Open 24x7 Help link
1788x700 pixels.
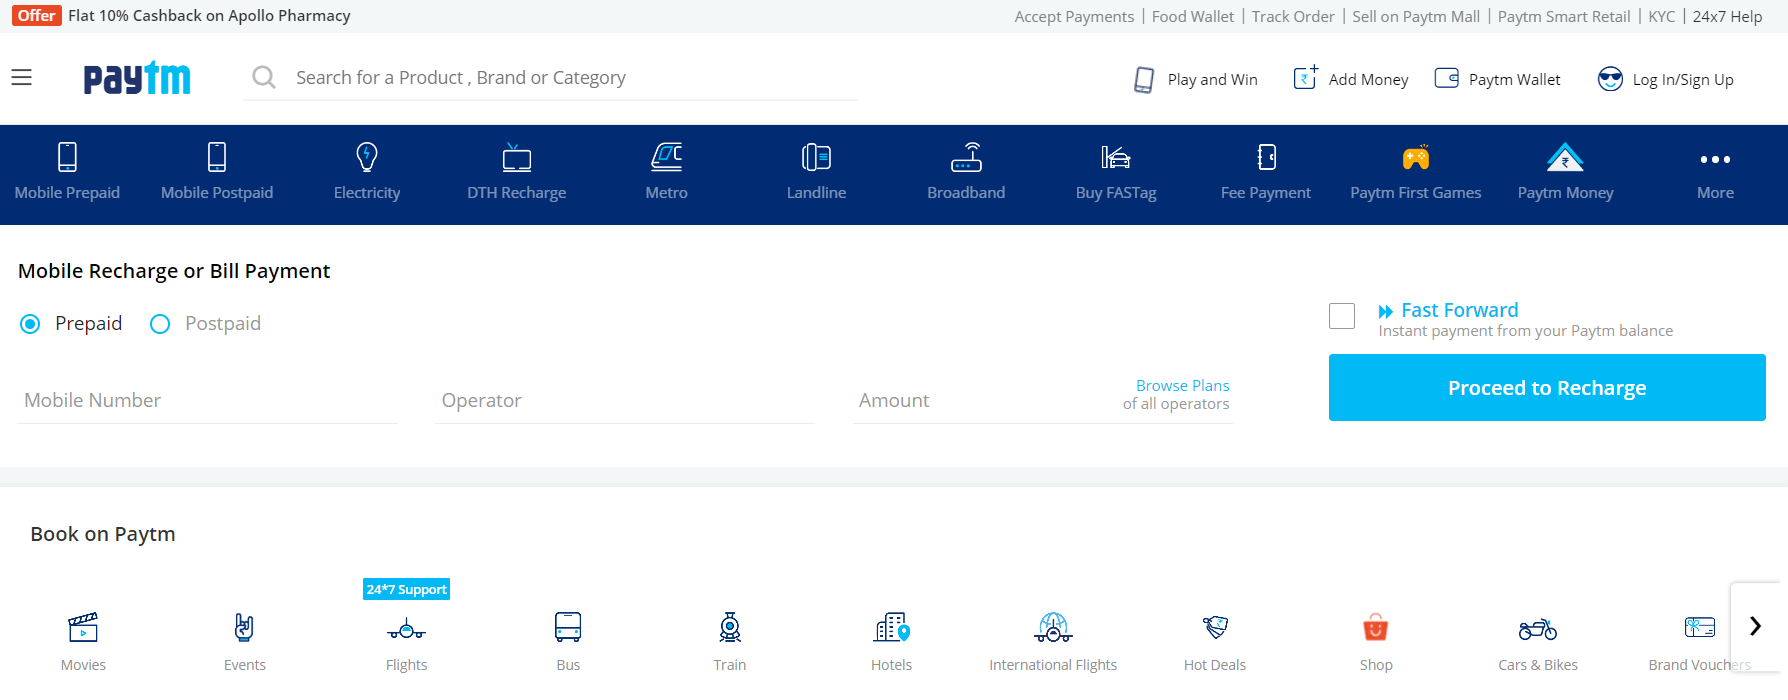pyautogui.click(x=1727, y=16)
